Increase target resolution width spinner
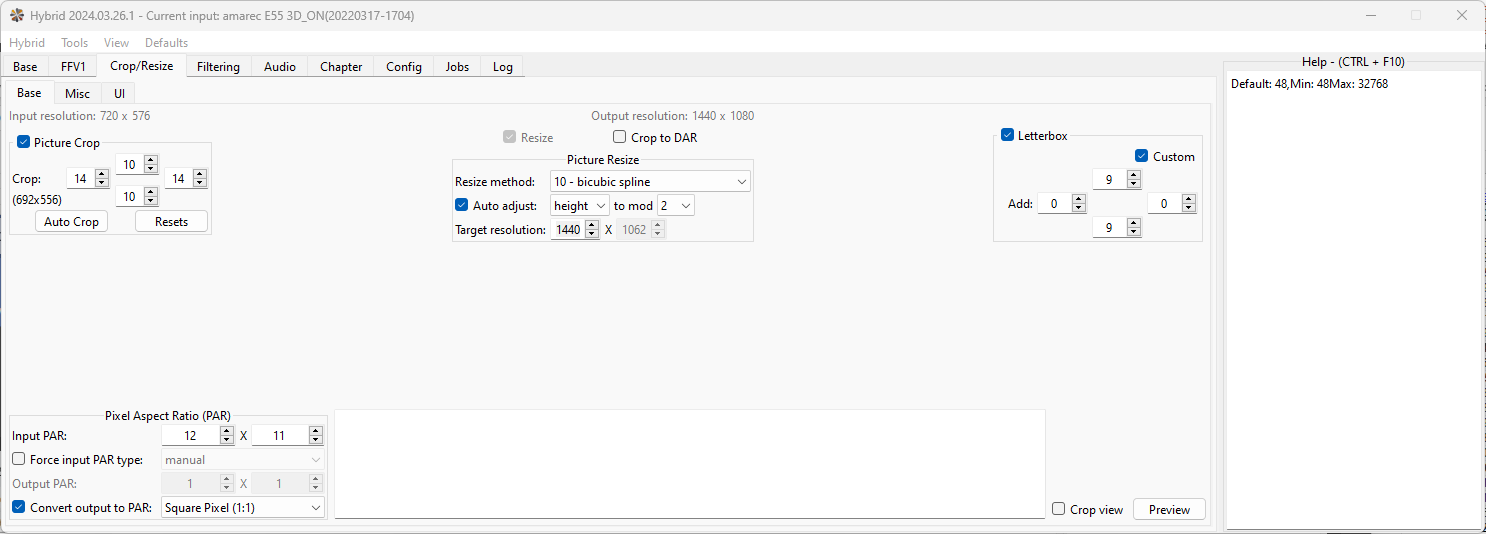 pos(591,225)
